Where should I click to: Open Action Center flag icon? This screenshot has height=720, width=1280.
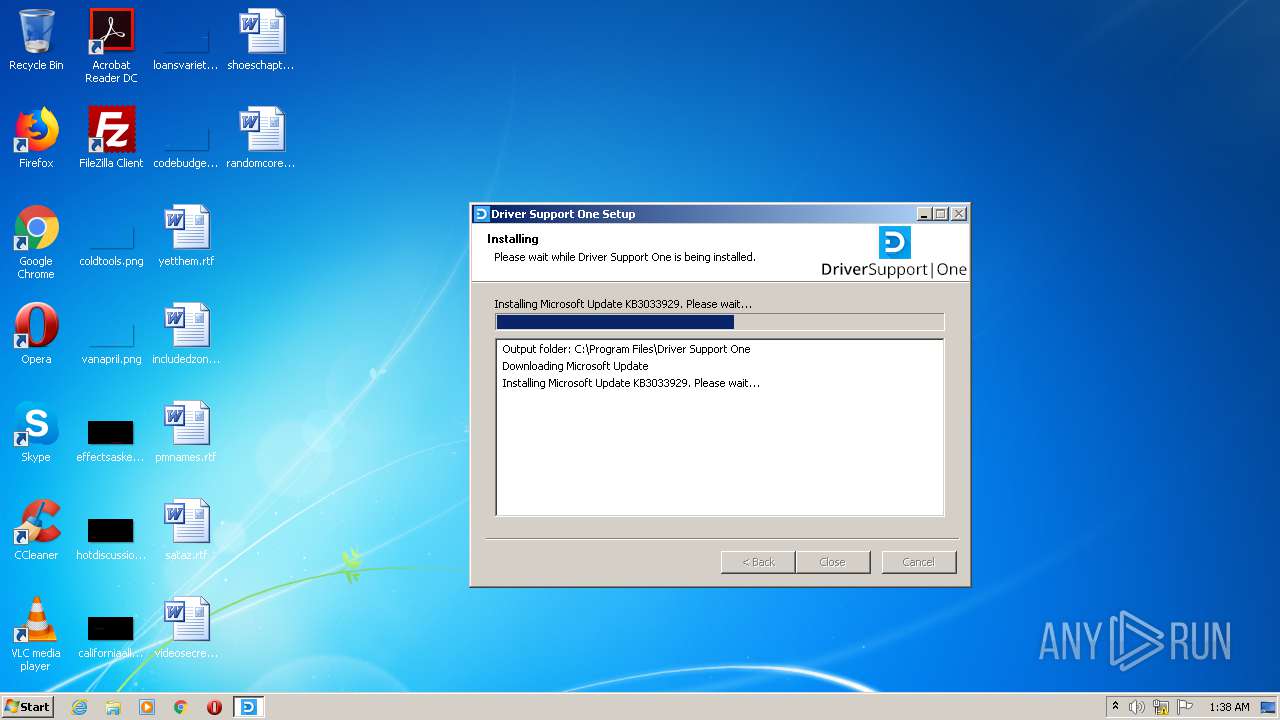(1185, 707)
